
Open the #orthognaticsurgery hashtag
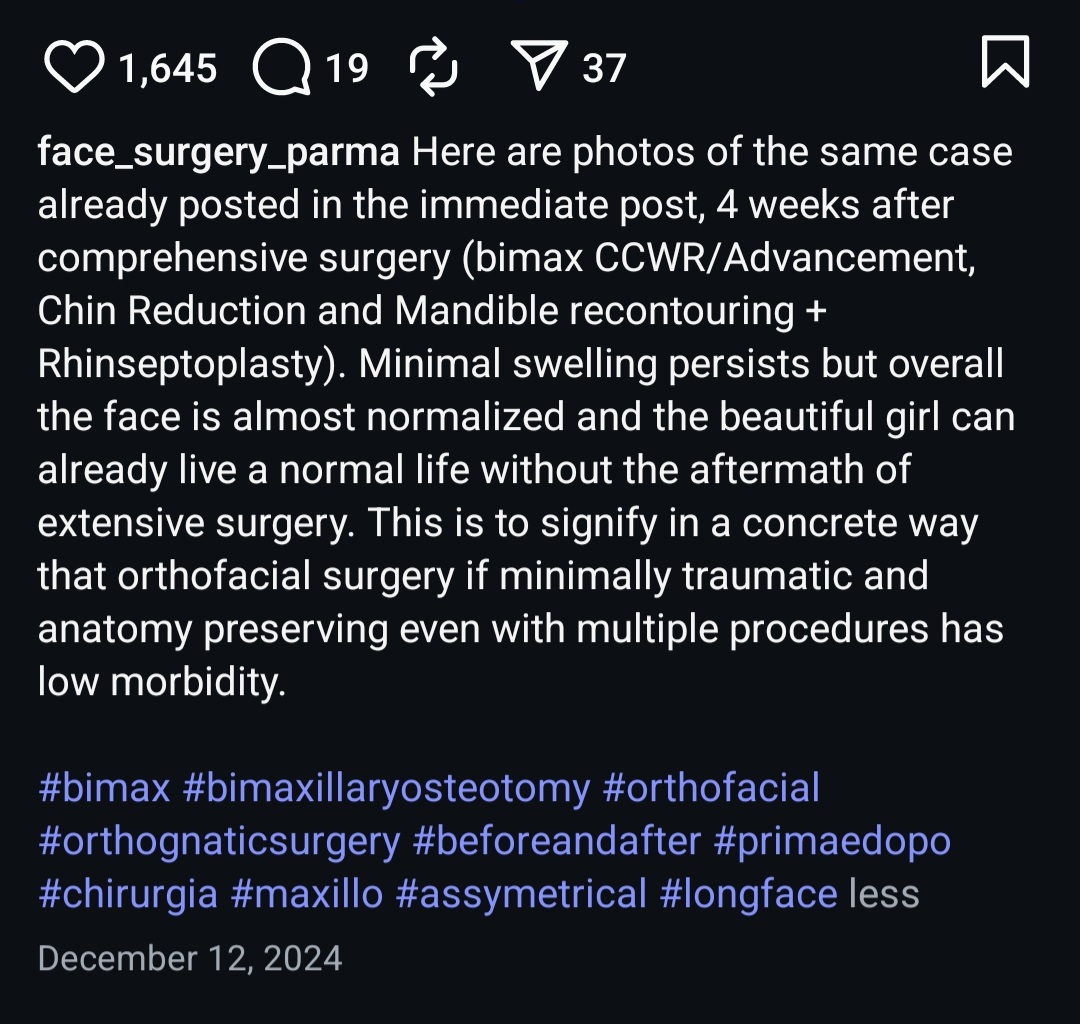(x=219, y=841)
